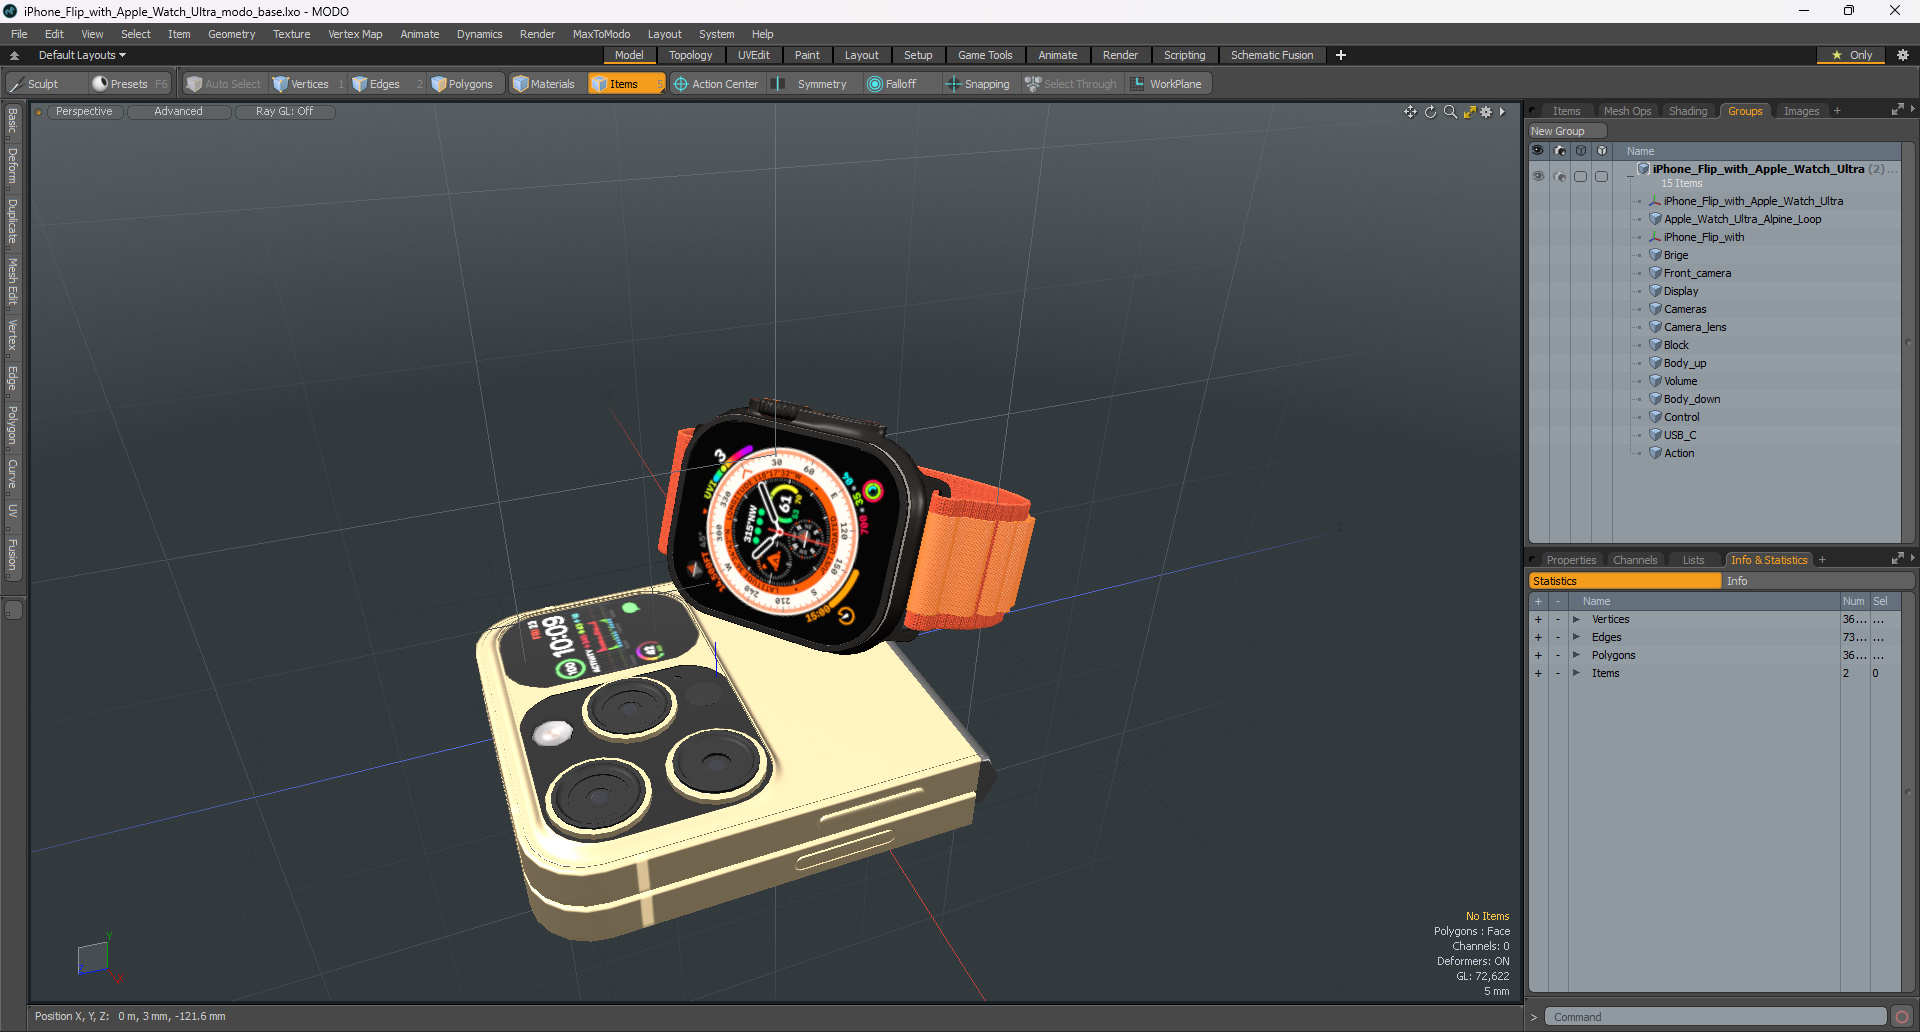Toggle second checkbox in iPhone_Flip group row
The width and height of the screenshot is (1920, 1032).
pyautogui.click(x=1601, y=176)
